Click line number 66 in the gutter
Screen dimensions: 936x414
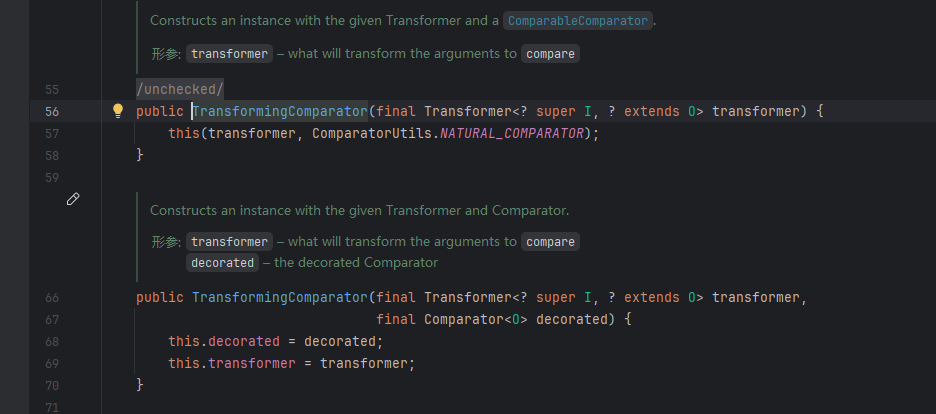(x=52, y=297)
